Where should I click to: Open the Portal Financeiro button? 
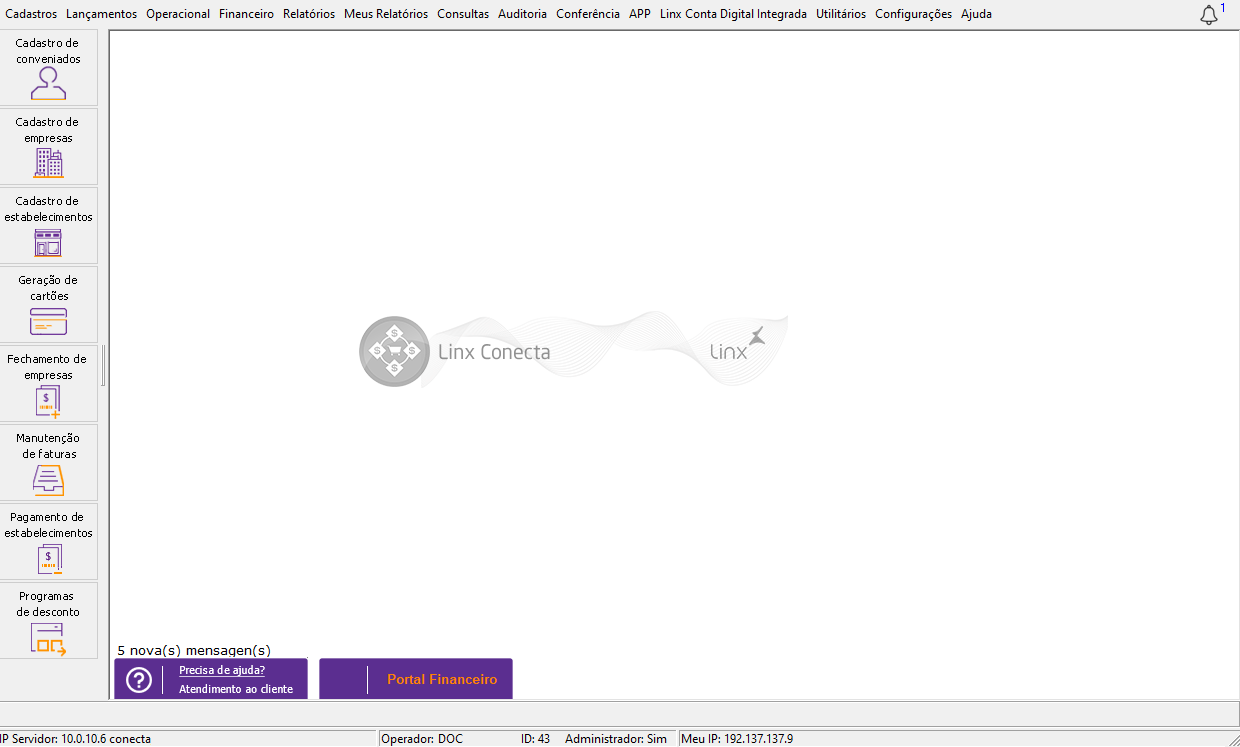click(x=416, y=679)
